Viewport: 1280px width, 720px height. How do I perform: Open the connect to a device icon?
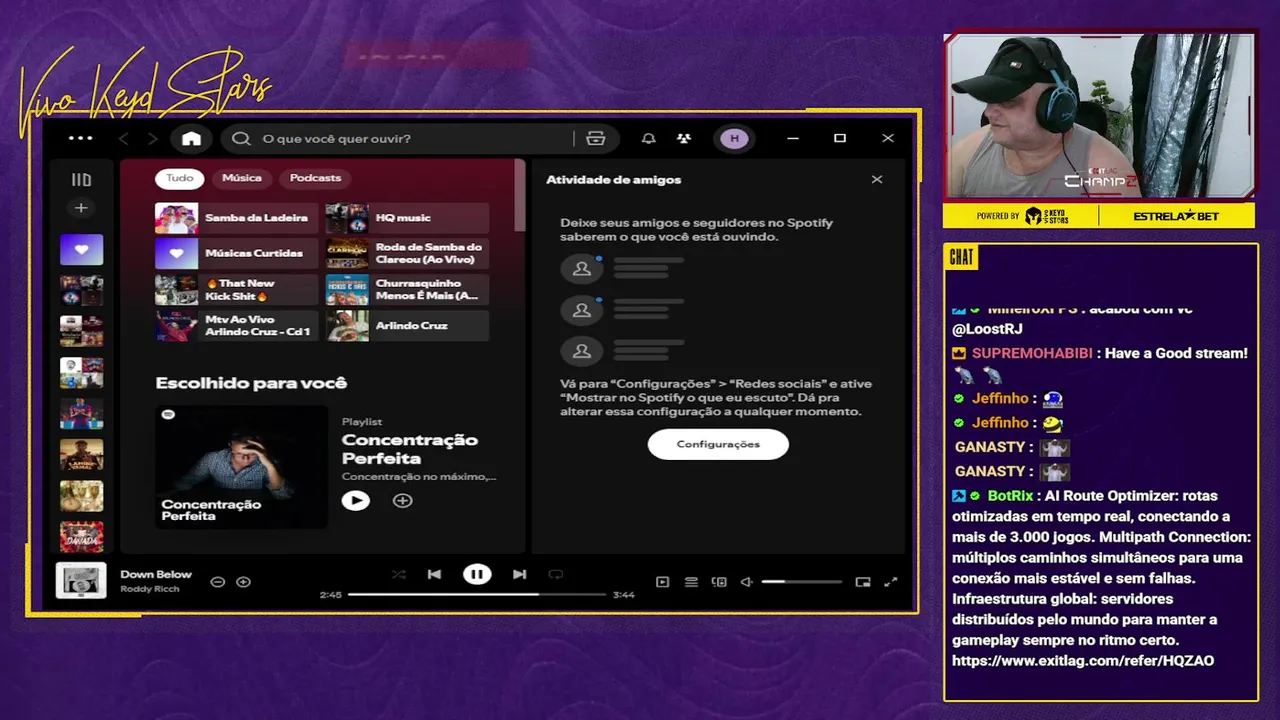coord(719,581)
